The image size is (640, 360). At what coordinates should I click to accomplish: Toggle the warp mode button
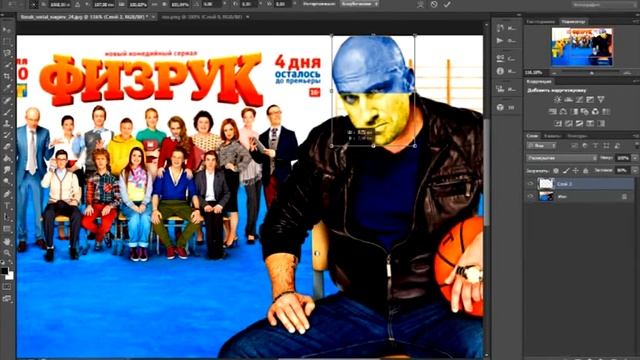420,4
